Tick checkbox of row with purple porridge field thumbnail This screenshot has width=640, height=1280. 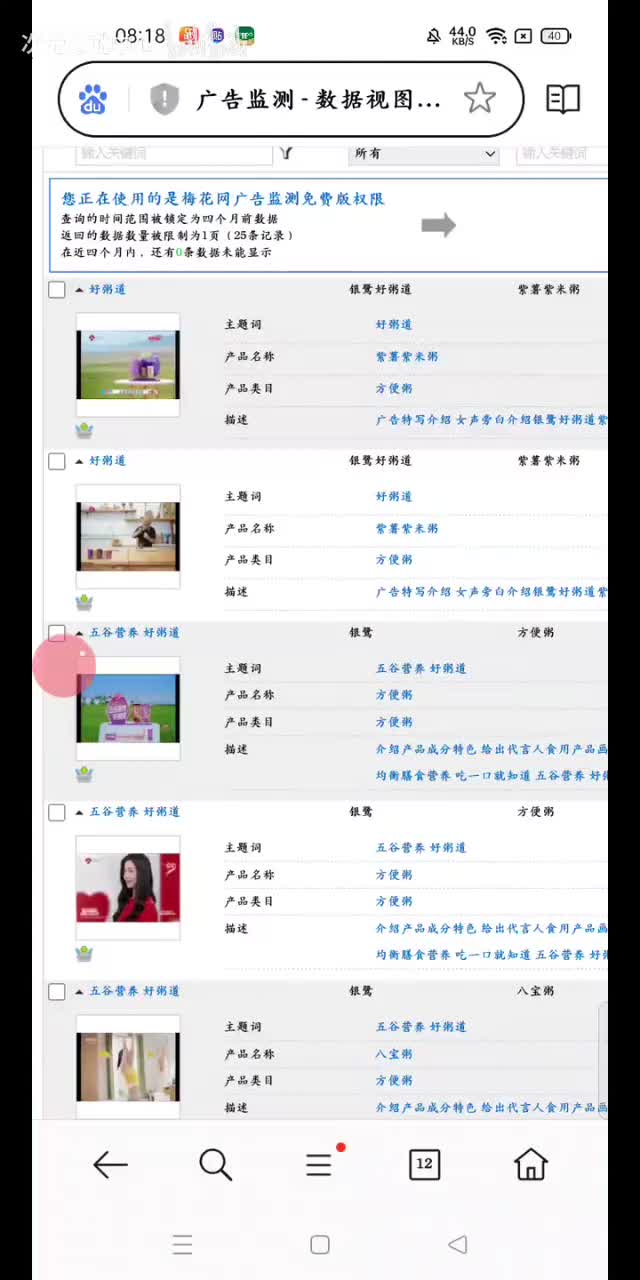coord(57,290)
